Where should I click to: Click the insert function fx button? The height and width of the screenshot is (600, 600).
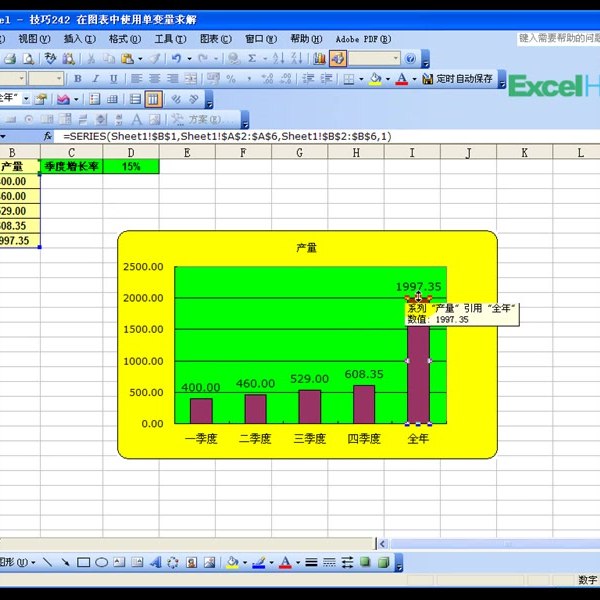[x=47, y=136]
